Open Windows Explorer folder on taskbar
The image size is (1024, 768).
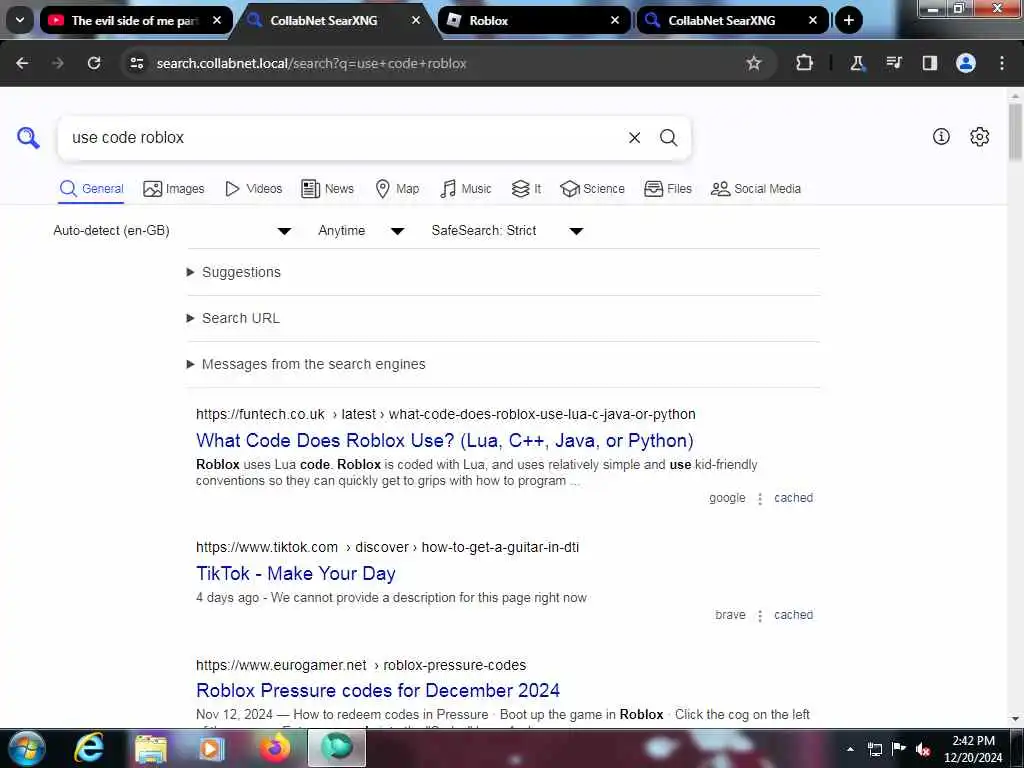coord(151,749)
